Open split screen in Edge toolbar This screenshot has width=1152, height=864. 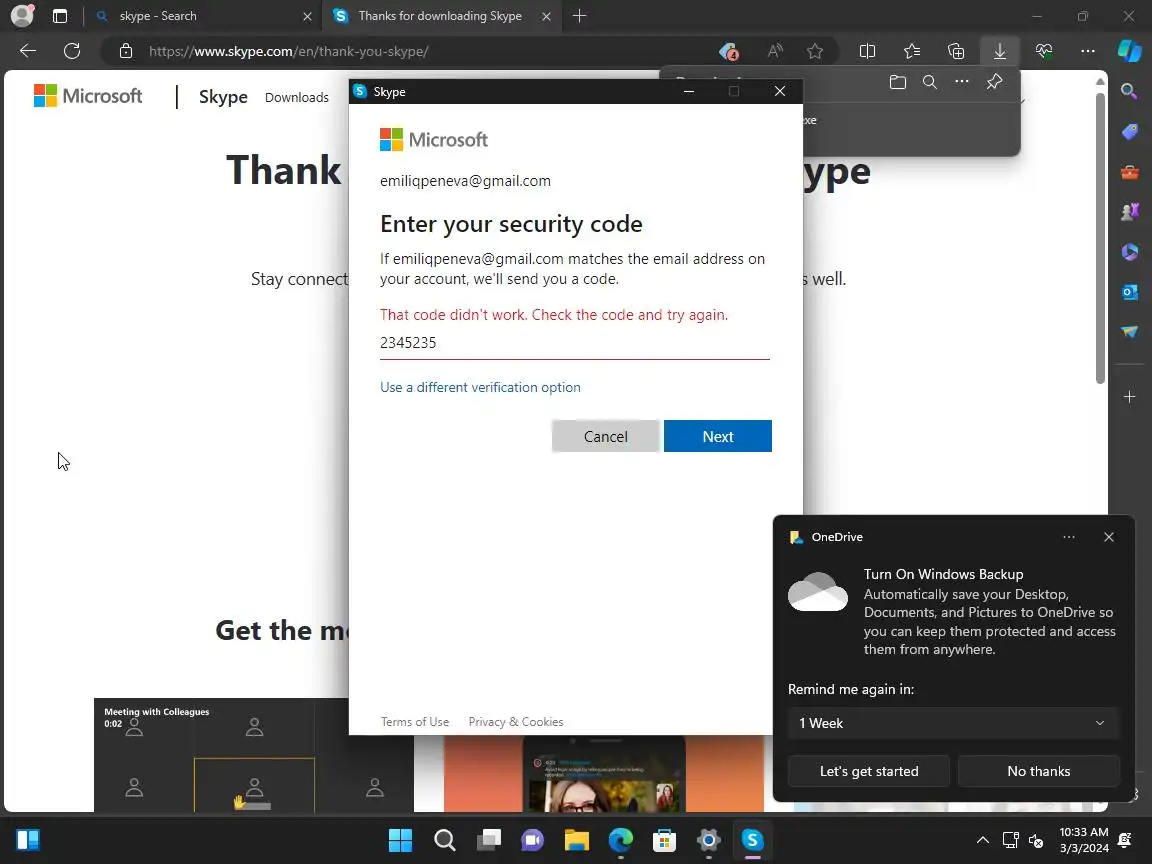(x=867, y=51)
